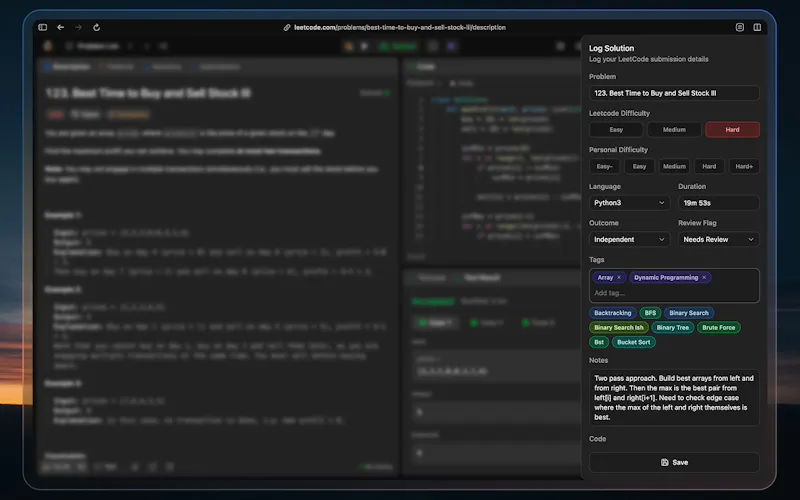
Task: Add the Brute Force suggested tag
Action: (718, 328)
